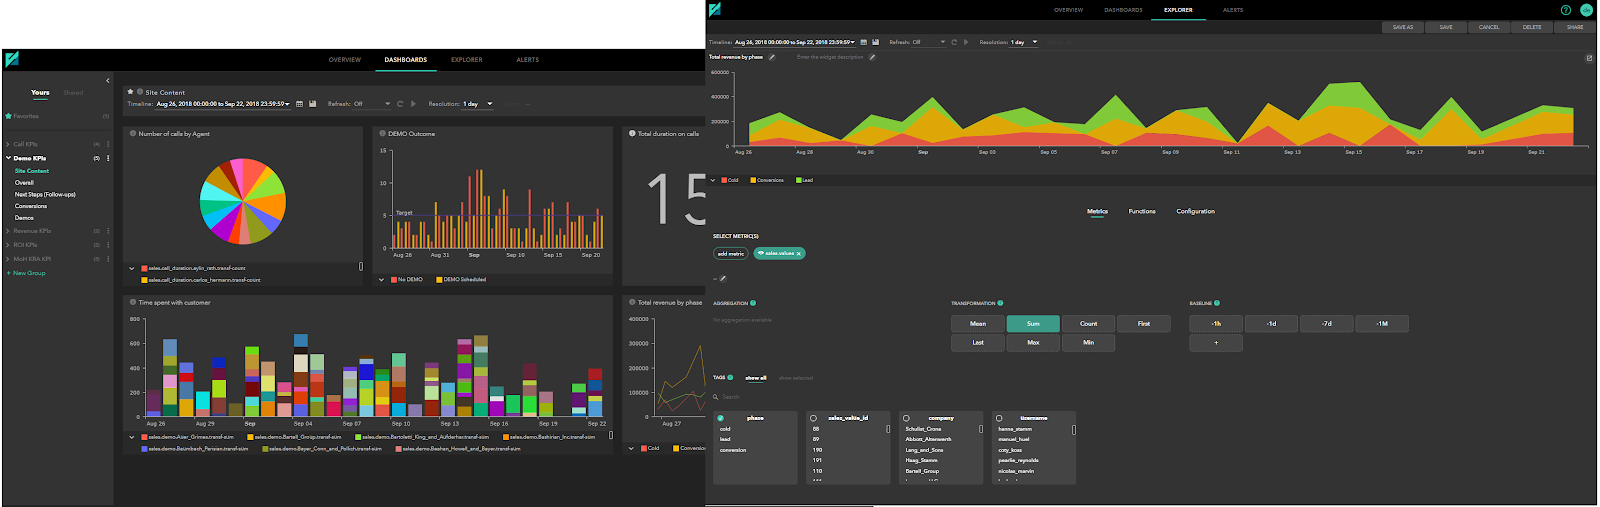Edit the widget description with the pencil icon
The height and width of the screenshot is (507, 1600).
click(872, 57)
